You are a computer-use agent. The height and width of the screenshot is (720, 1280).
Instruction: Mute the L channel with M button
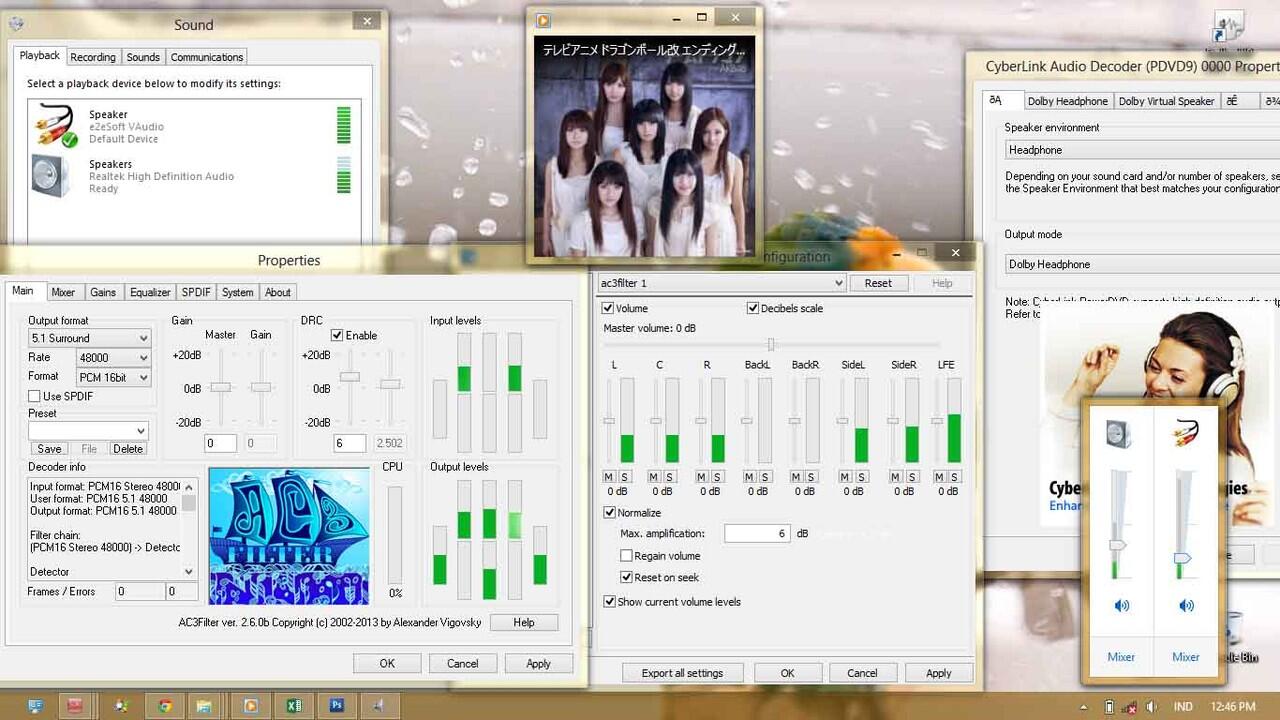tap(609, 477)
